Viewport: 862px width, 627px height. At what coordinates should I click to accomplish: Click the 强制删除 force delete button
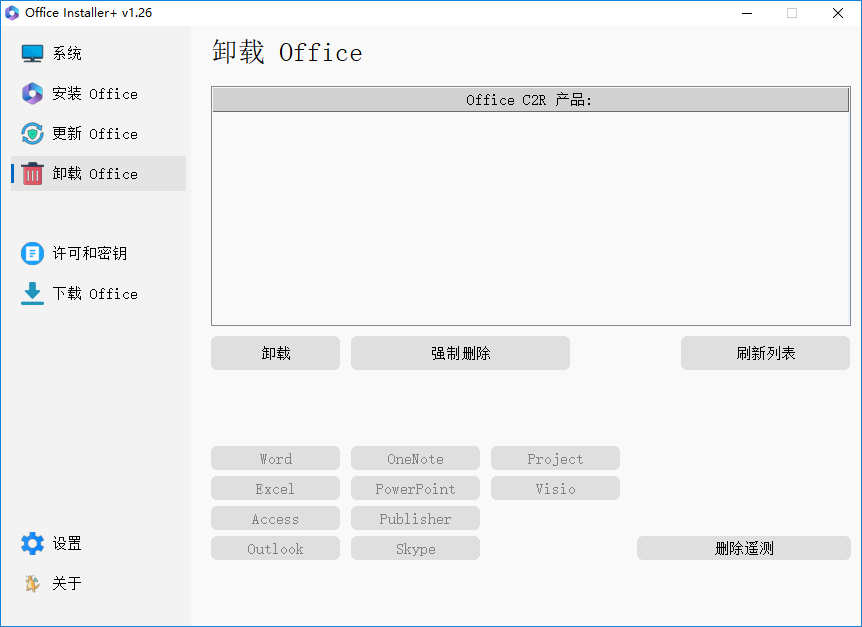click(460, 352)
